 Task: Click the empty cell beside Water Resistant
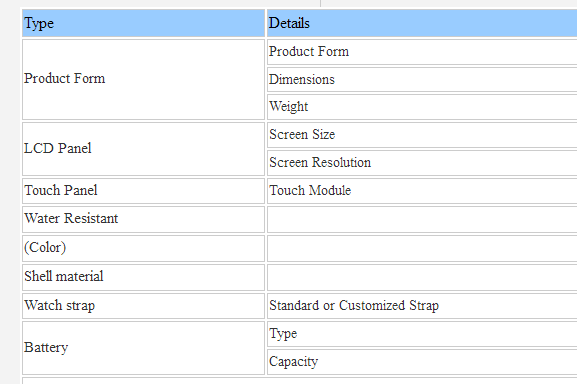pyautogui.click(x=422, y=219)
